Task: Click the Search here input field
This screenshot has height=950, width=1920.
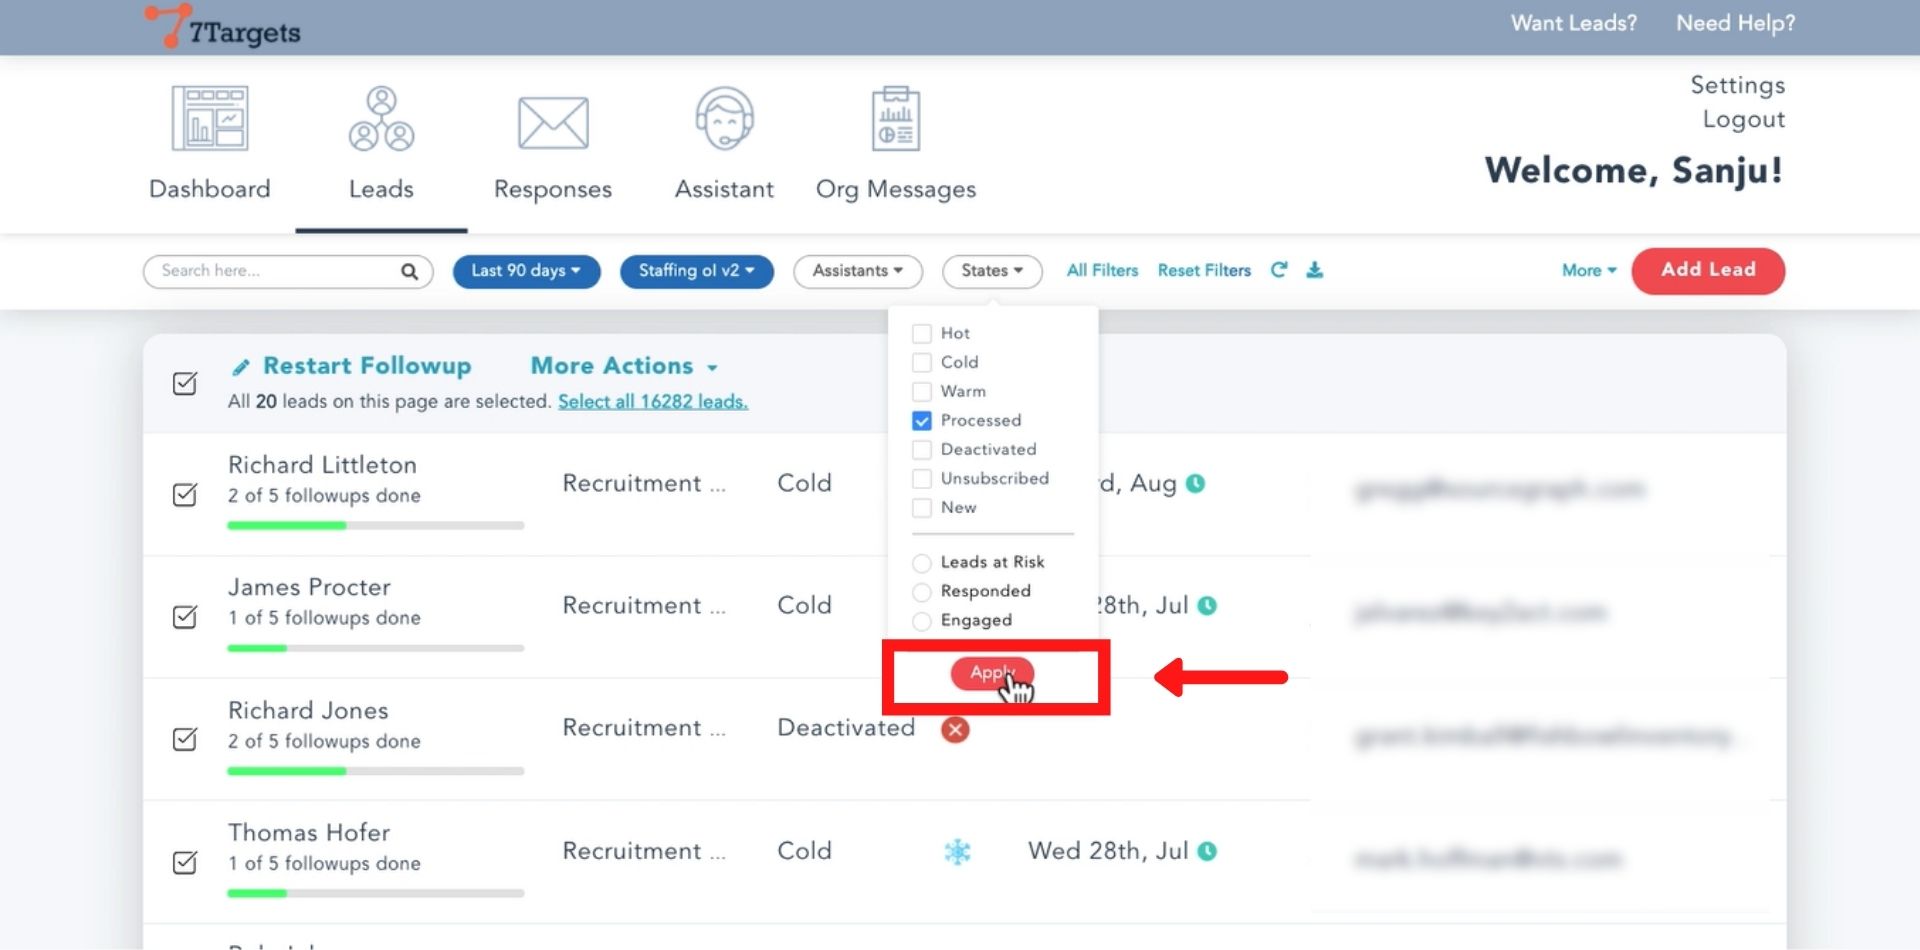Action: [275, 271]
